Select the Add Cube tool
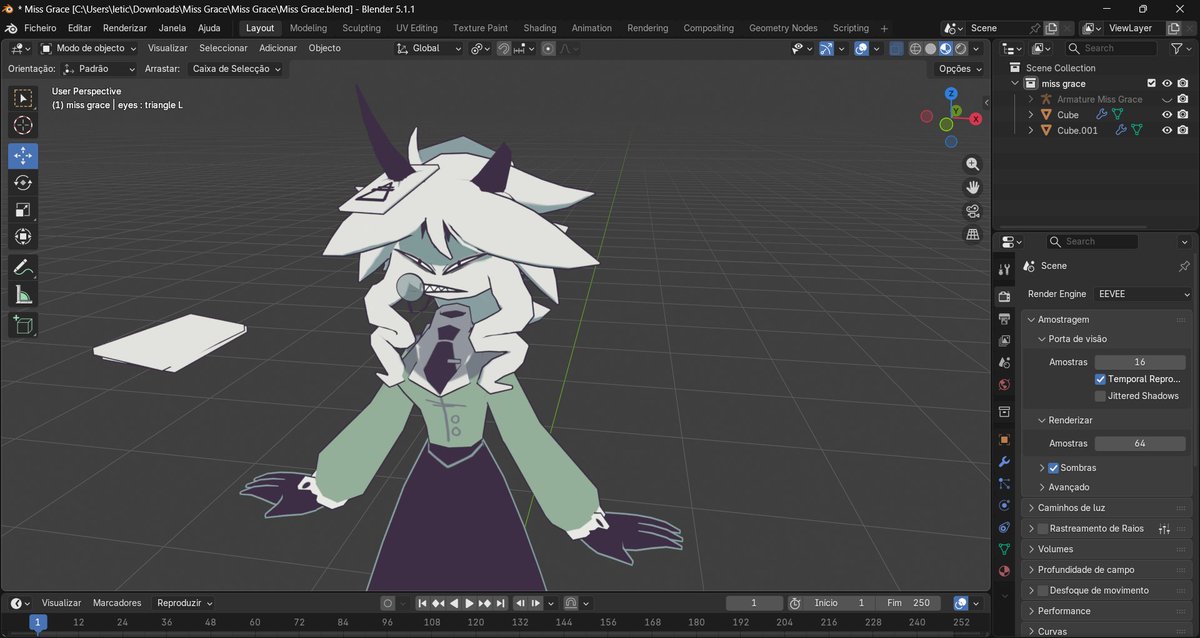 [x=23, y=325]
